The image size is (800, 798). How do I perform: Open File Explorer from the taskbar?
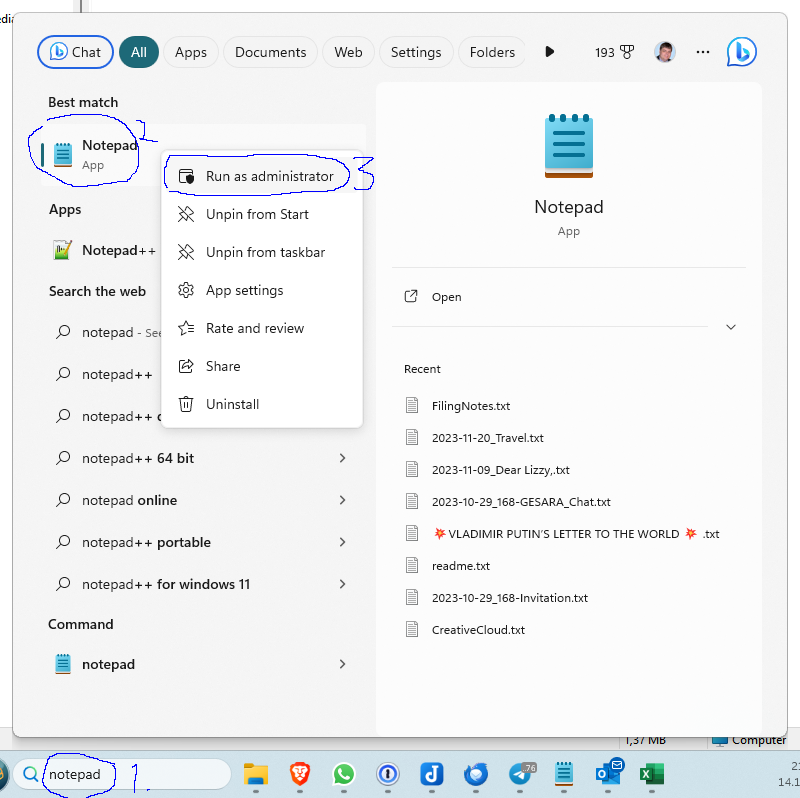tap(256, 773)
